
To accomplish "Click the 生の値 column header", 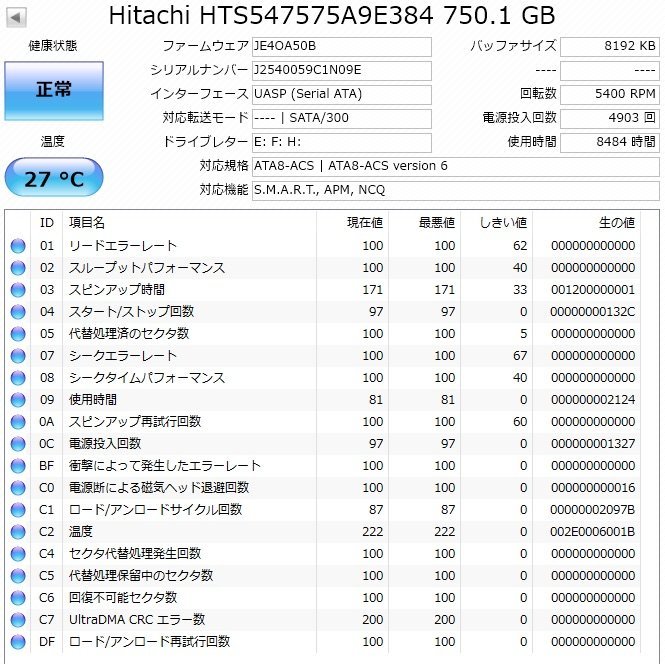I will [616, 222].
